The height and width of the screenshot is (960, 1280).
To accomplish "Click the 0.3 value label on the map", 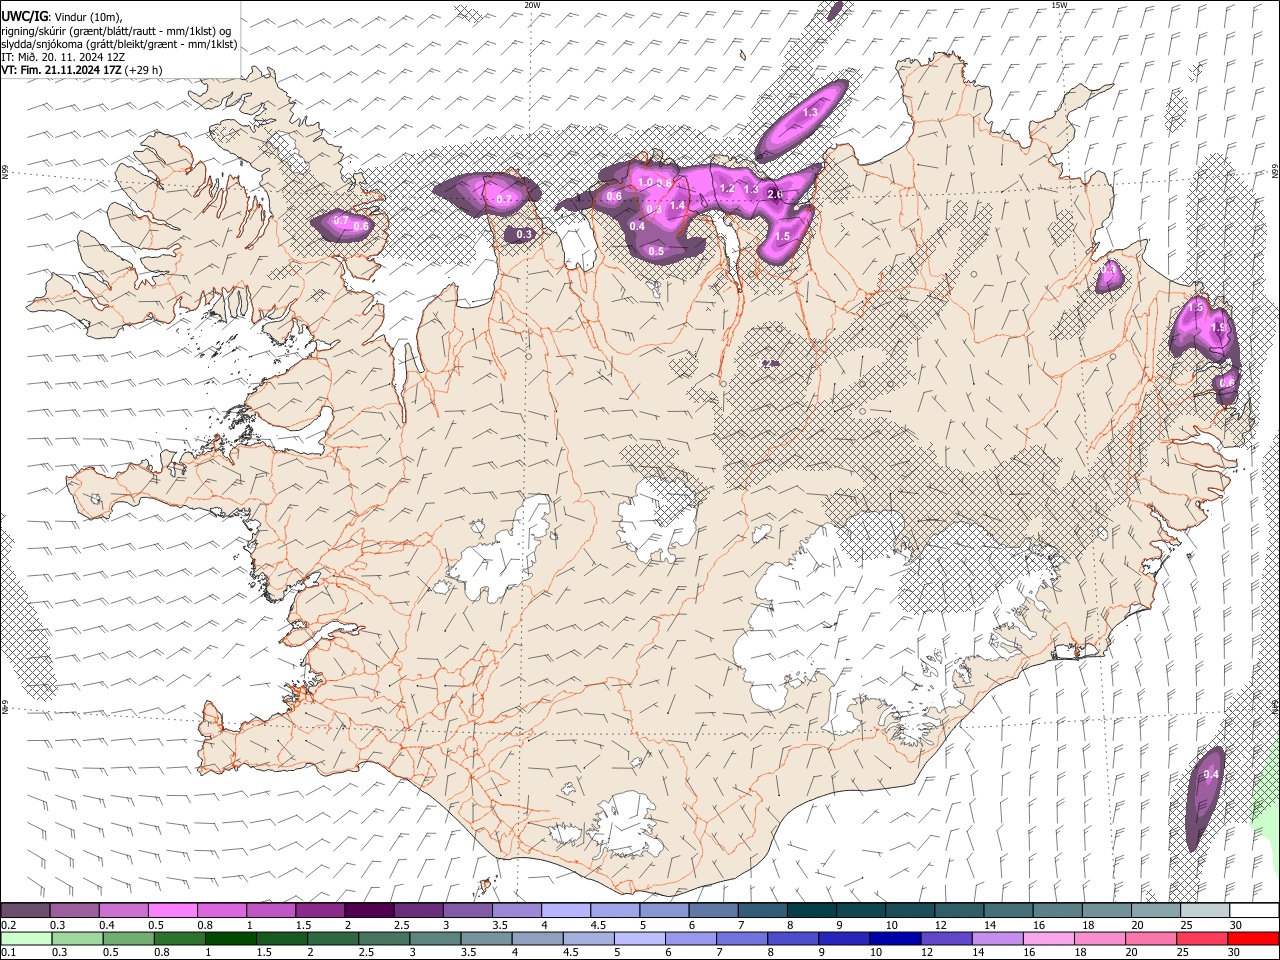I will pos(524,235).
